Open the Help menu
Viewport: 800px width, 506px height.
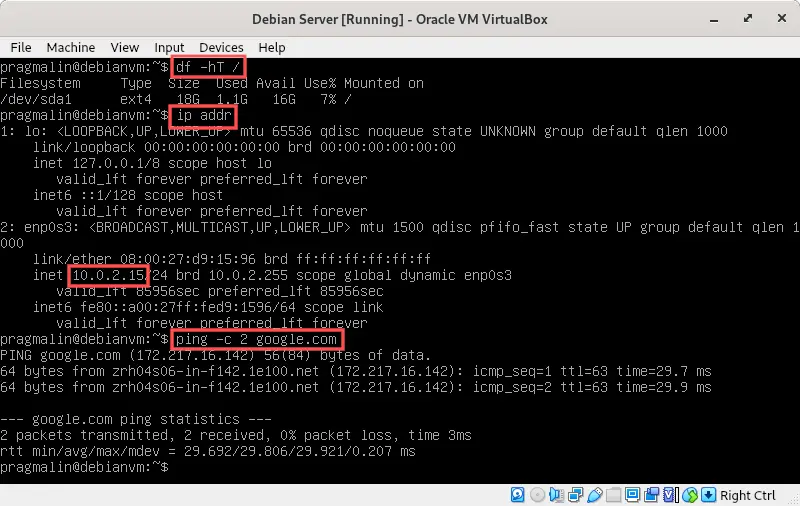click(x=271, y=47)
